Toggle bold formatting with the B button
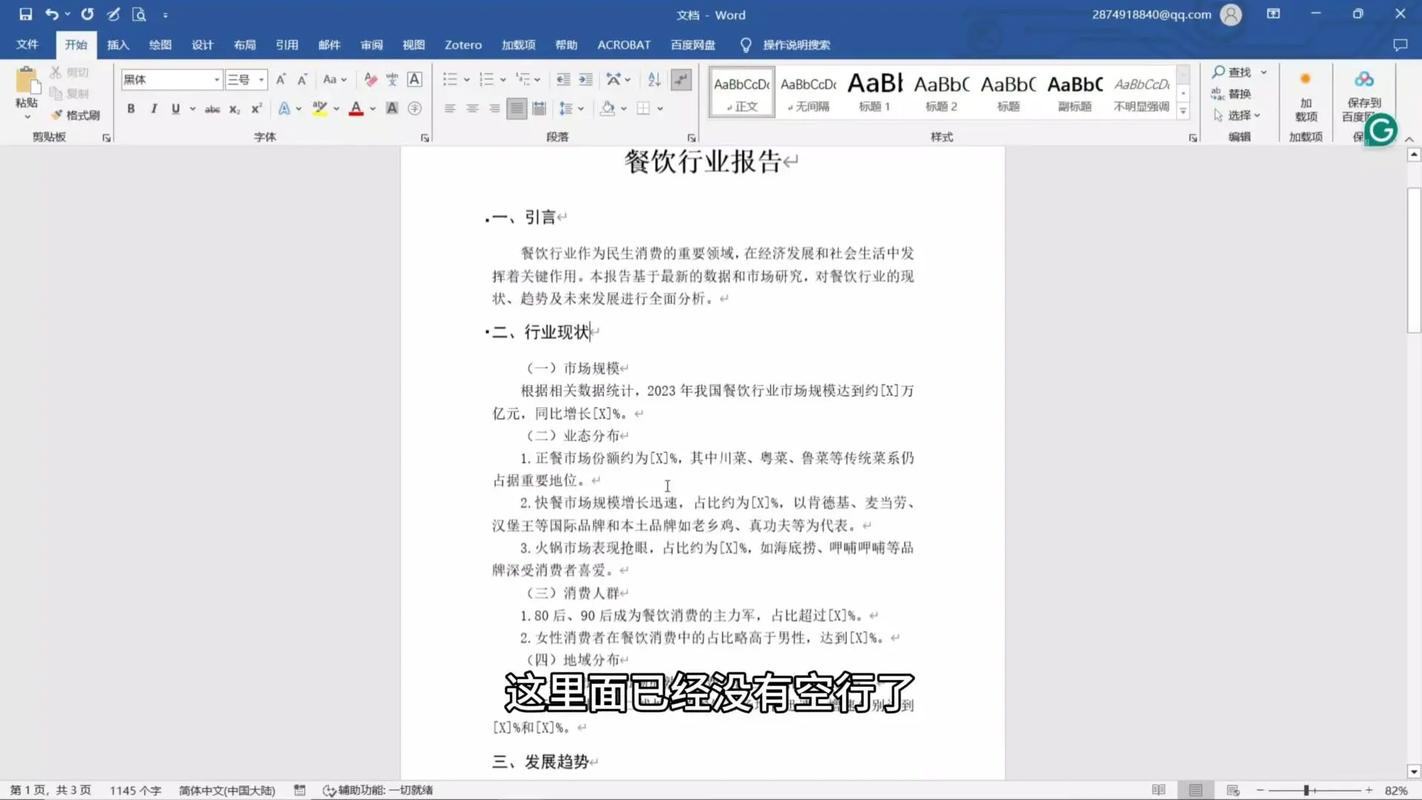The width and height of the screenshot is (1422, 800). (x=131, y=108)
